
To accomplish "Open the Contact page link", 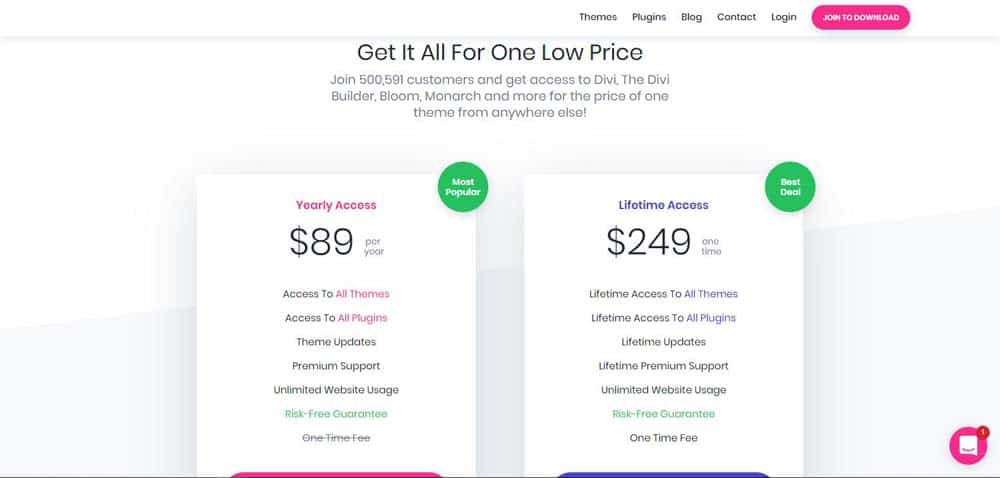I will pyautogui.click(x=736, y=17).
